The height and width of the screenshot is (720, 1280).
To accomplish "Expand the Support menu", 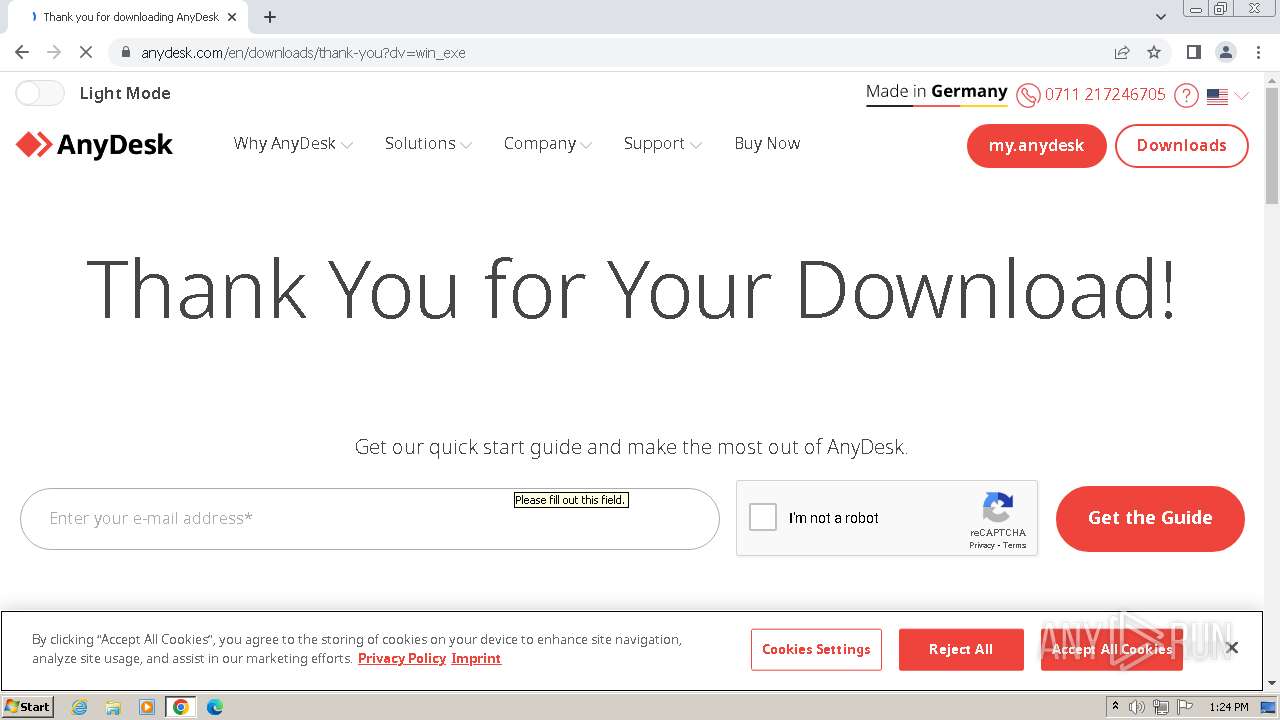I will [663, 144].
